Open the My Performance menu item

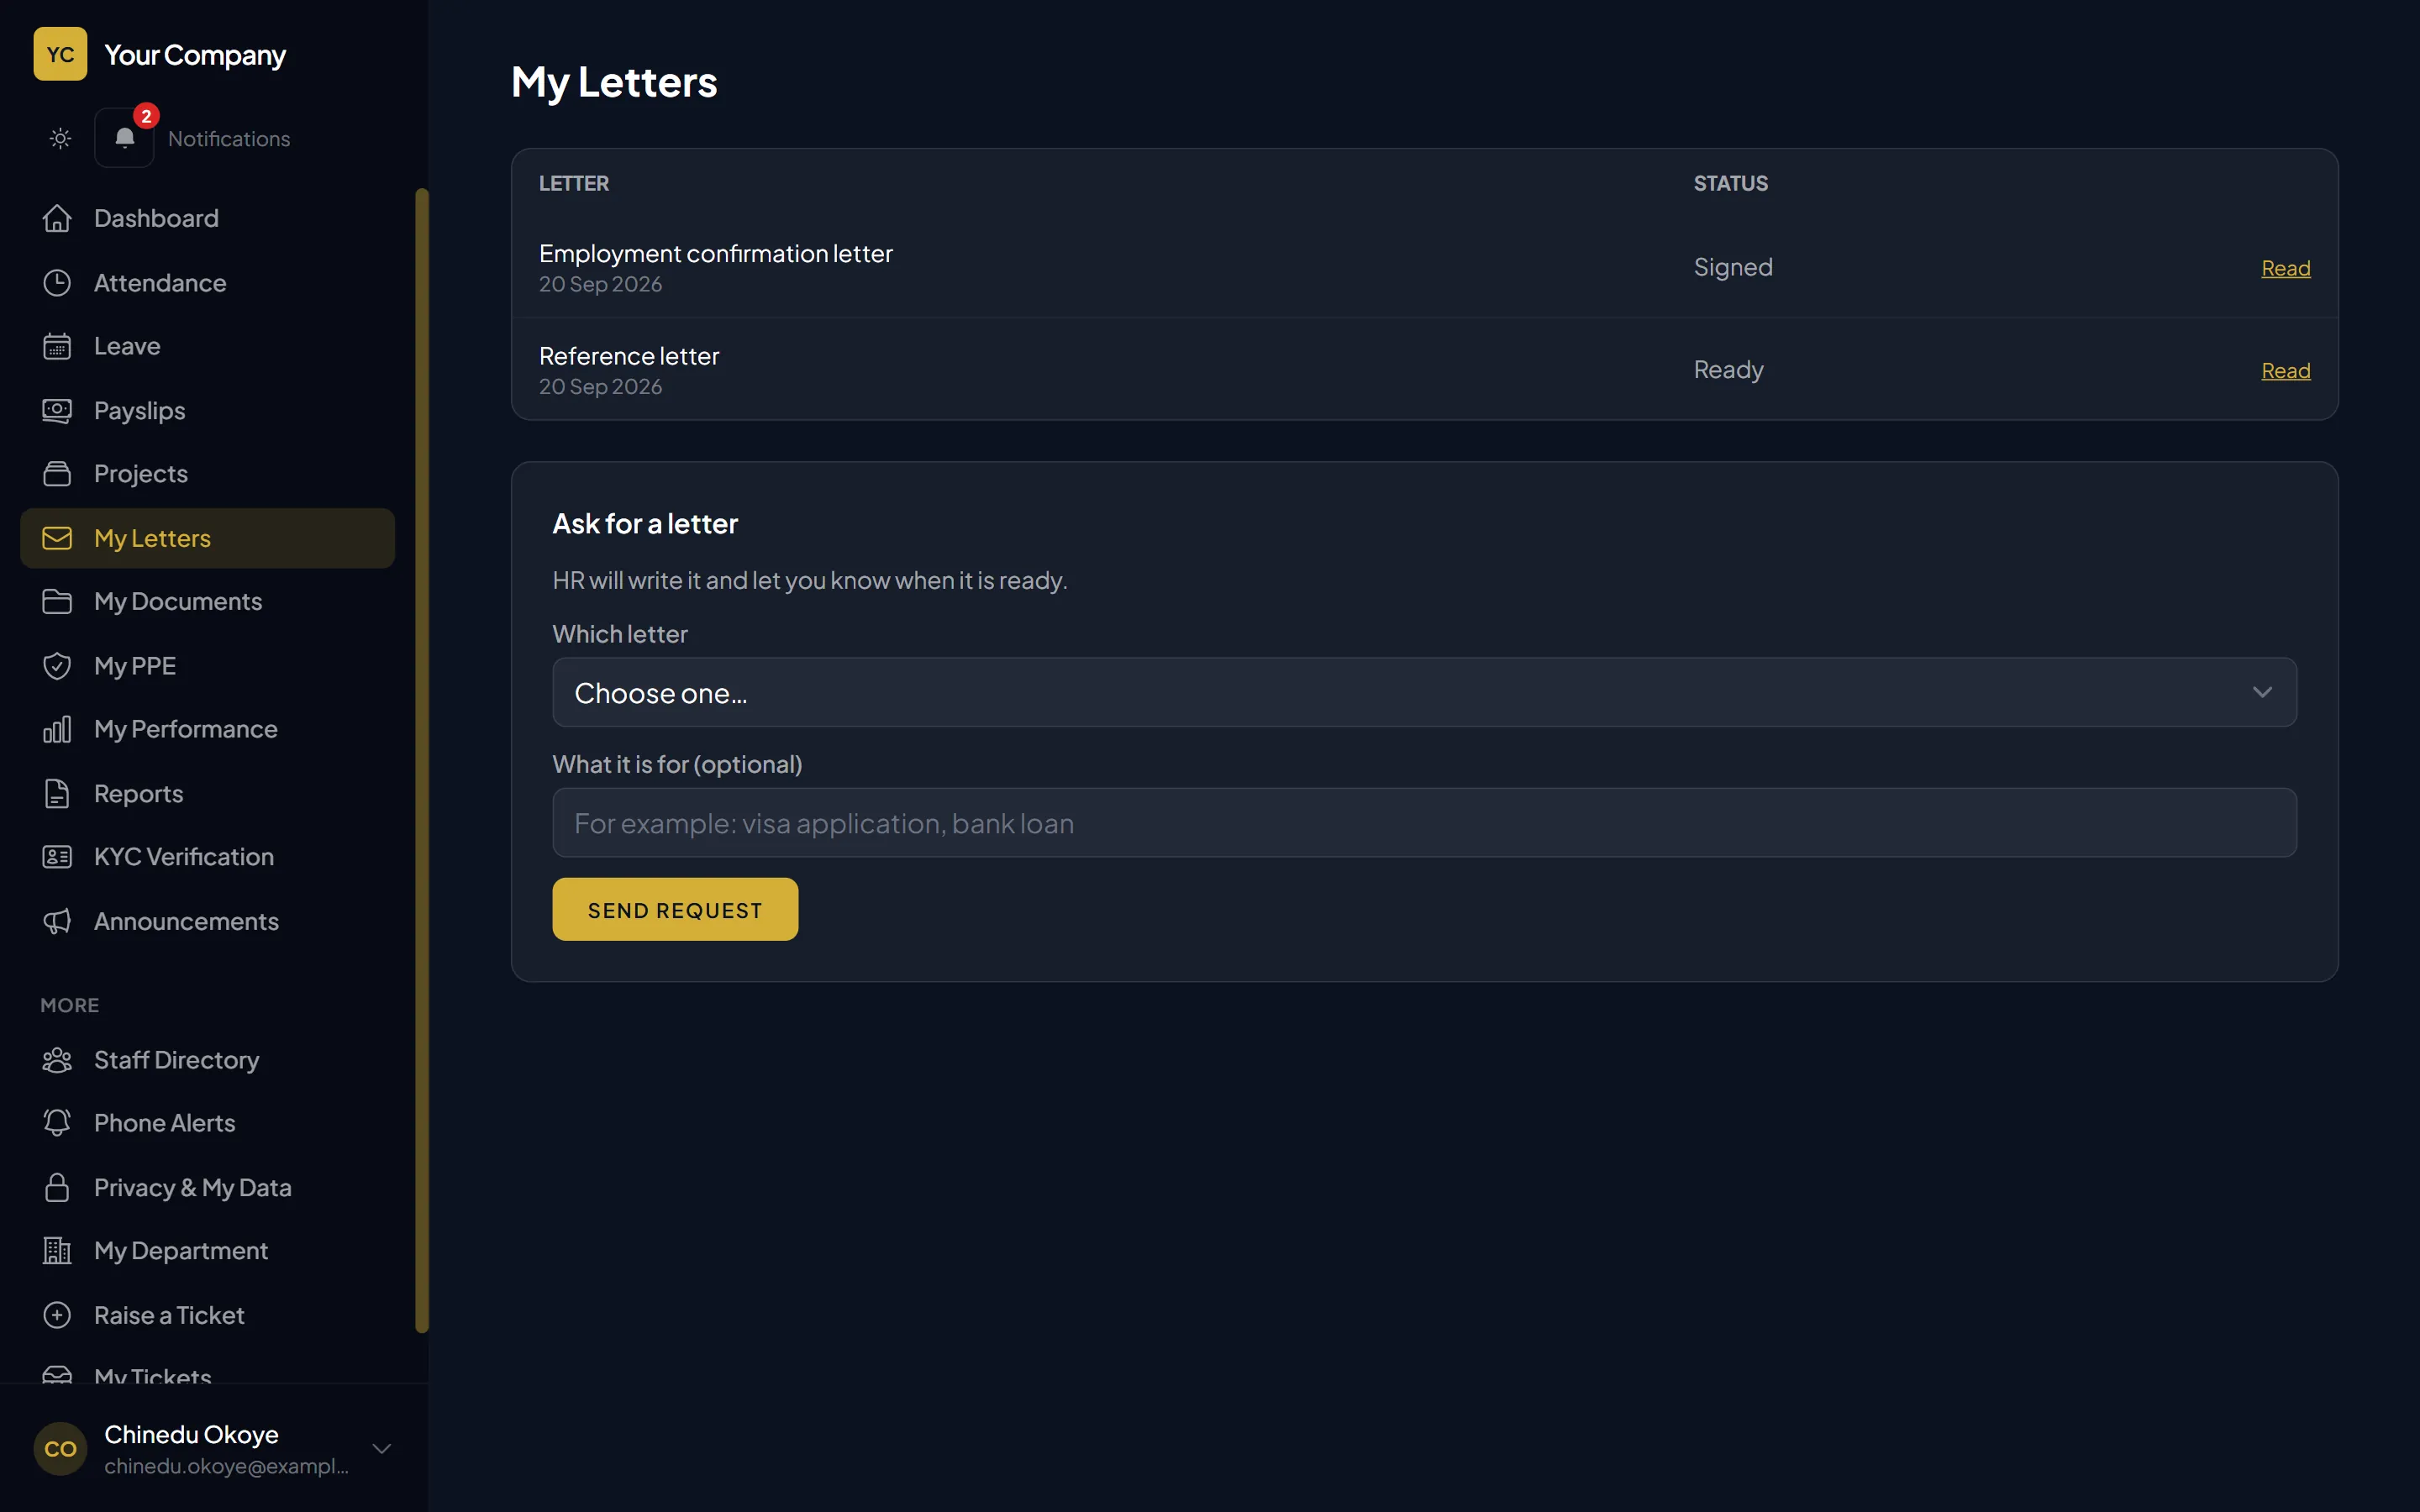[x=207, y=729]
